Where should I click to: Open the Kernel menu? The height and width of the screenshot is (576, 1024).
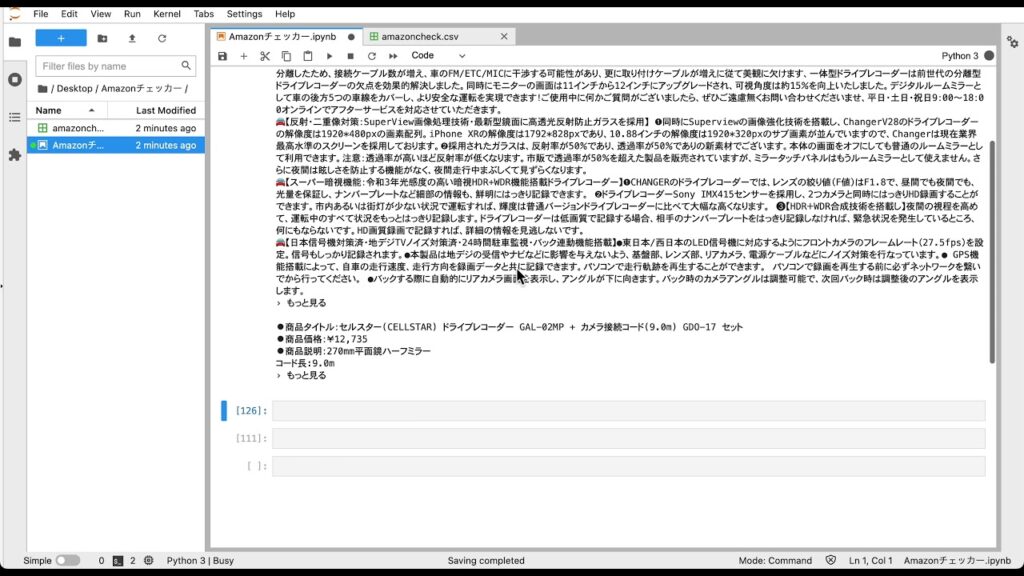click(166, 14)
